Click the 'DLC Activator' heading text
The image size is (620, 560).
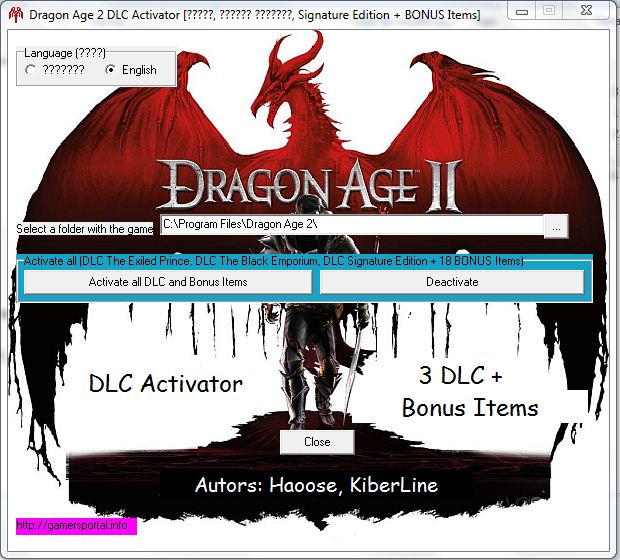[166, 384]
